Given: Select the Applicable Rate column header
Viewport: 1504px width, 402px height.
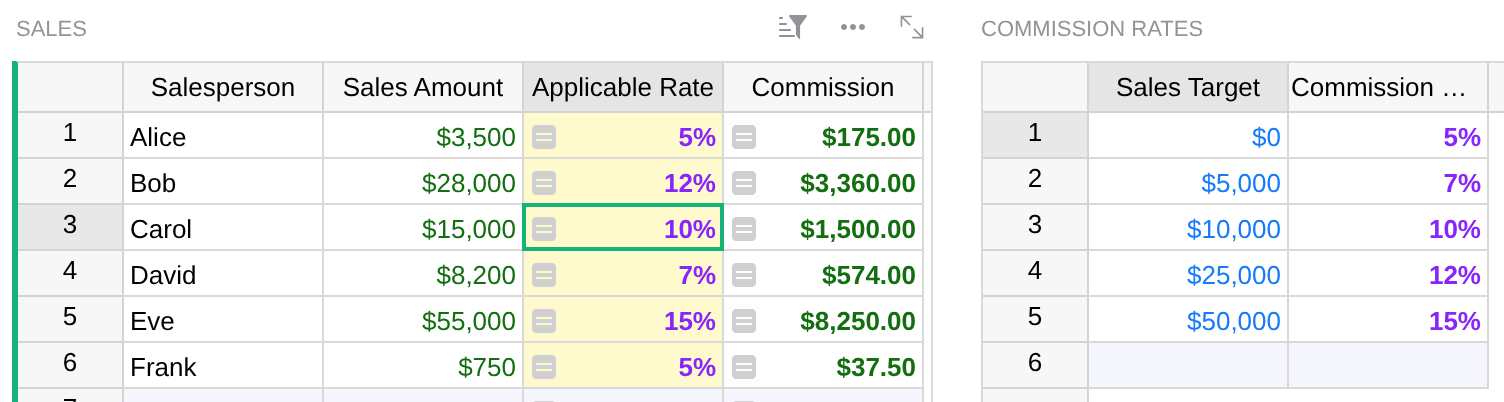Looking at the screenshot, I should click(x=623, y=87).
